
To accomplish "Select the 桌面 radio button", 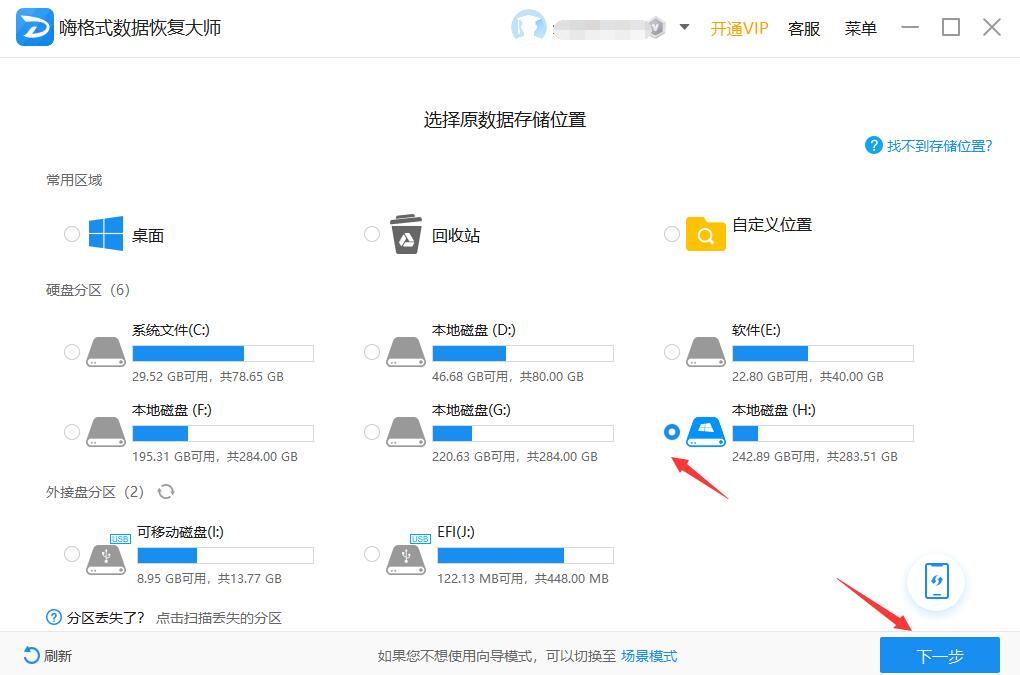I will click(71, 234).
